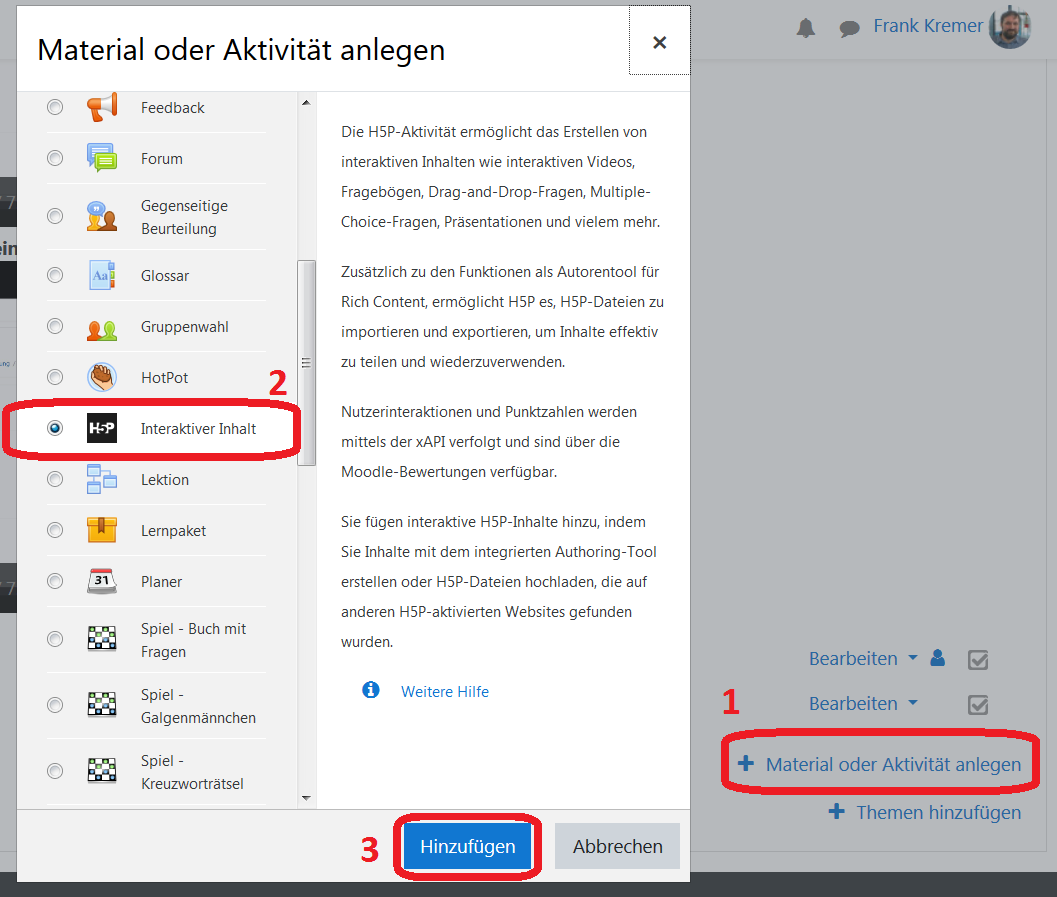Click the Lernpaket box icon
Screen dimensions: 1057x897
tap(102, 530)
